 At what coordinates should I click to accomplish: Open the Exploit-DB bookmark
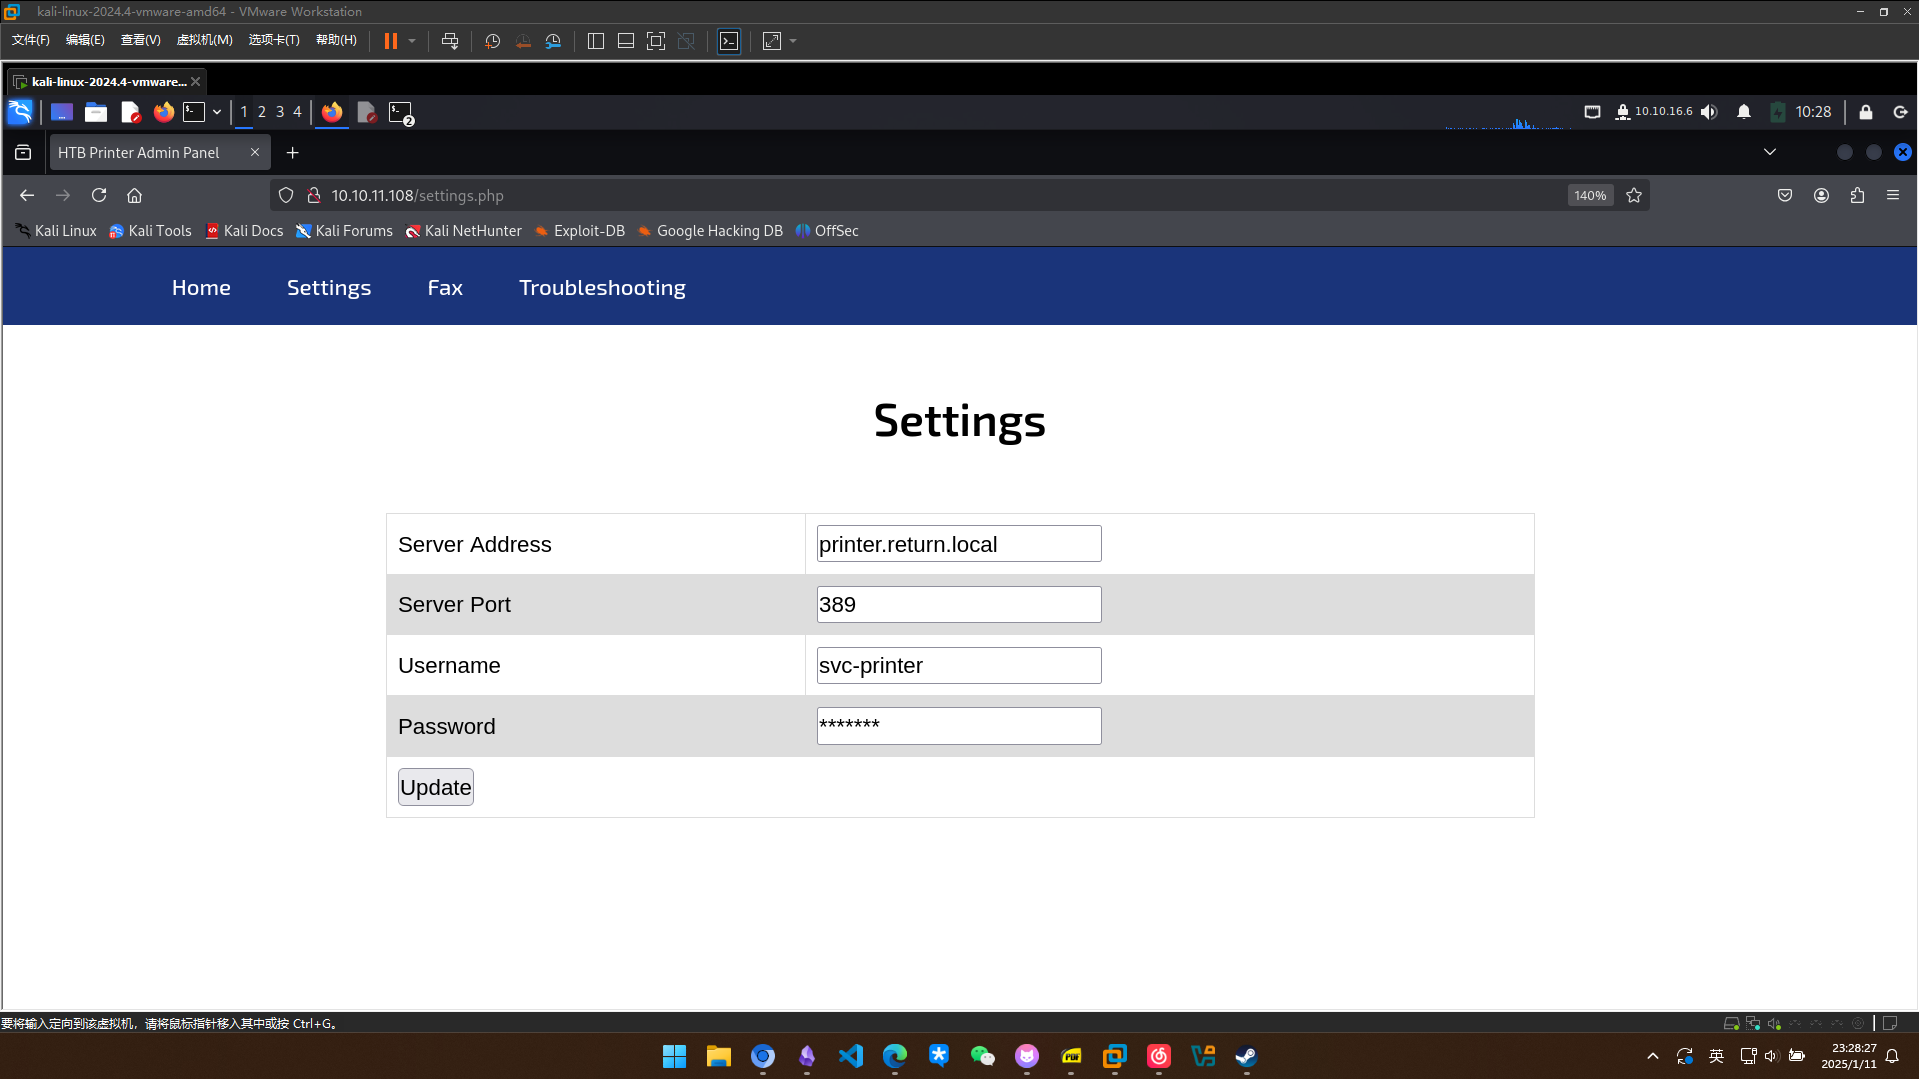point(580,231)
